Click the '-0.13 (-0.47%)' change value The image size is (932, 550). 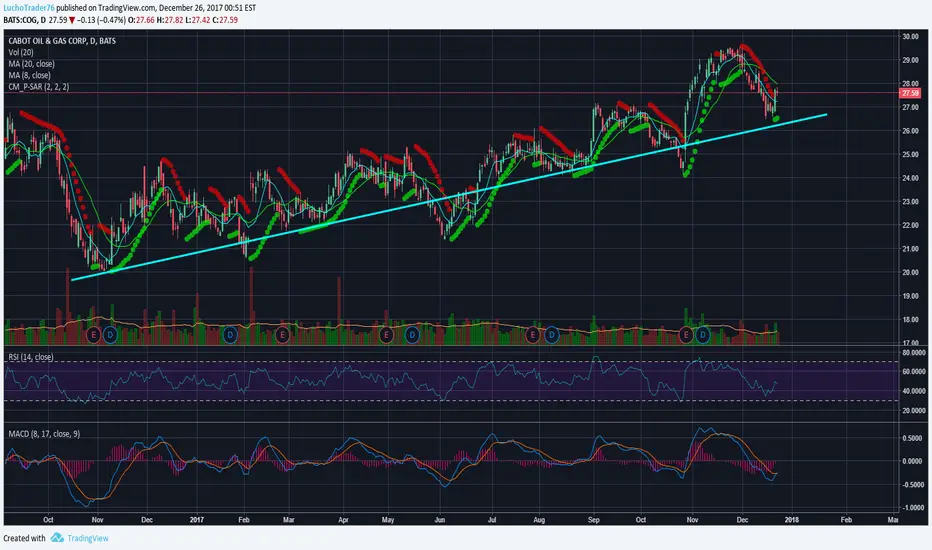tap(101, 20)
